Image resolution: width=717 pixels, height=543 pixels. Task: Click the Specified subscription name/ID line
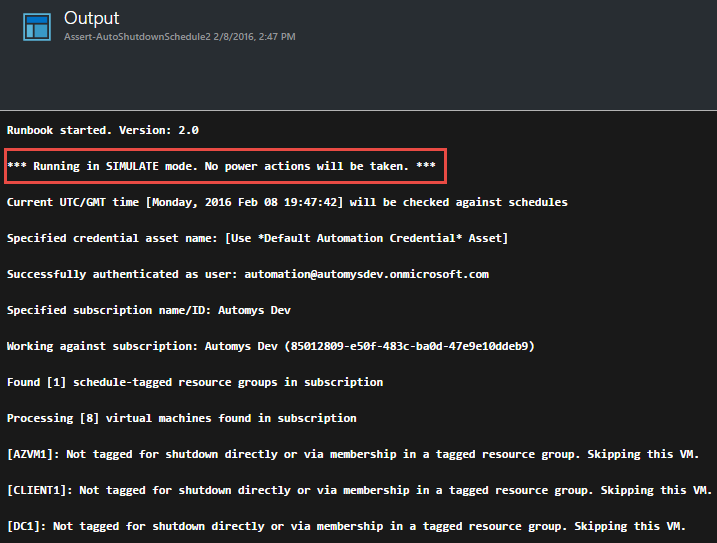149,310
